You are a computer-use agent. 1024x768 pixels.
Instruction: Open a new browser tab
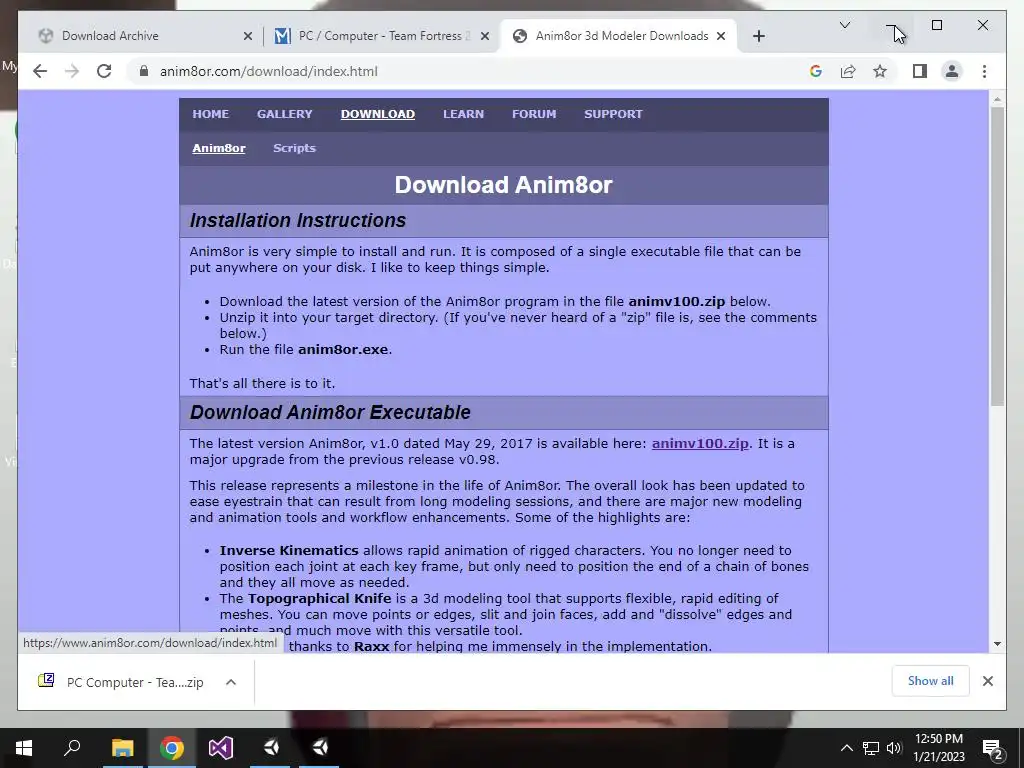[758, 36]
